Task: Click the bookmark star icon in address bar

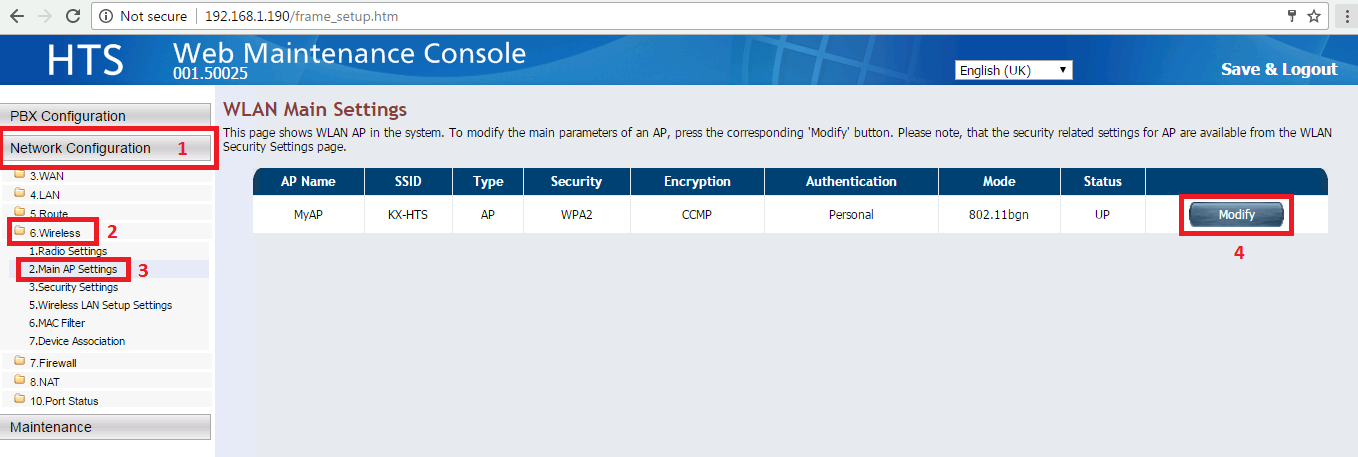Action: click(x=1314, y=17)
